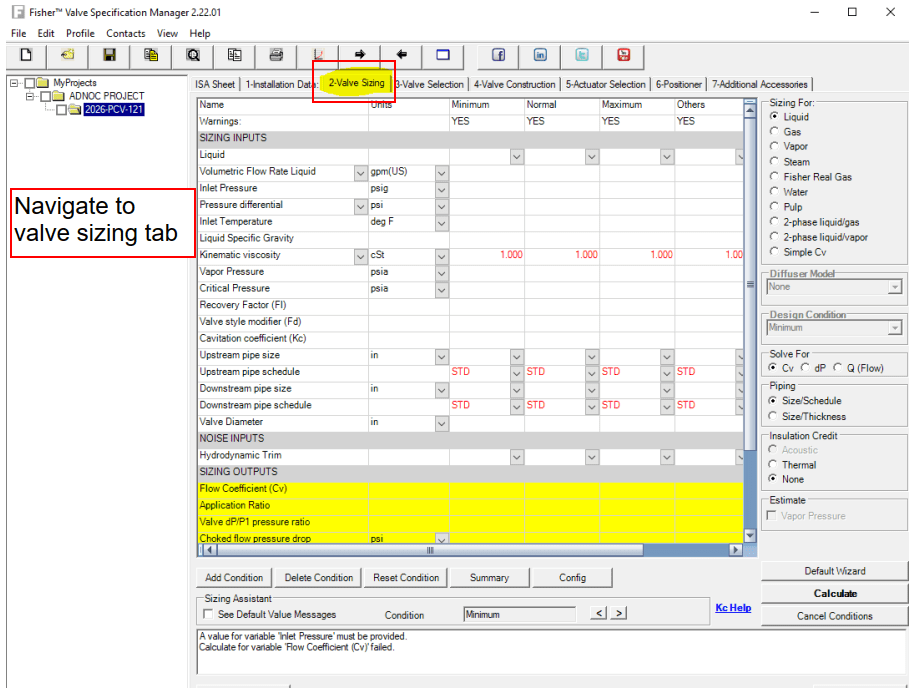Tick the ADNOC PROJECT tree checkbox
Screen dimensions: 916x690
46,96
